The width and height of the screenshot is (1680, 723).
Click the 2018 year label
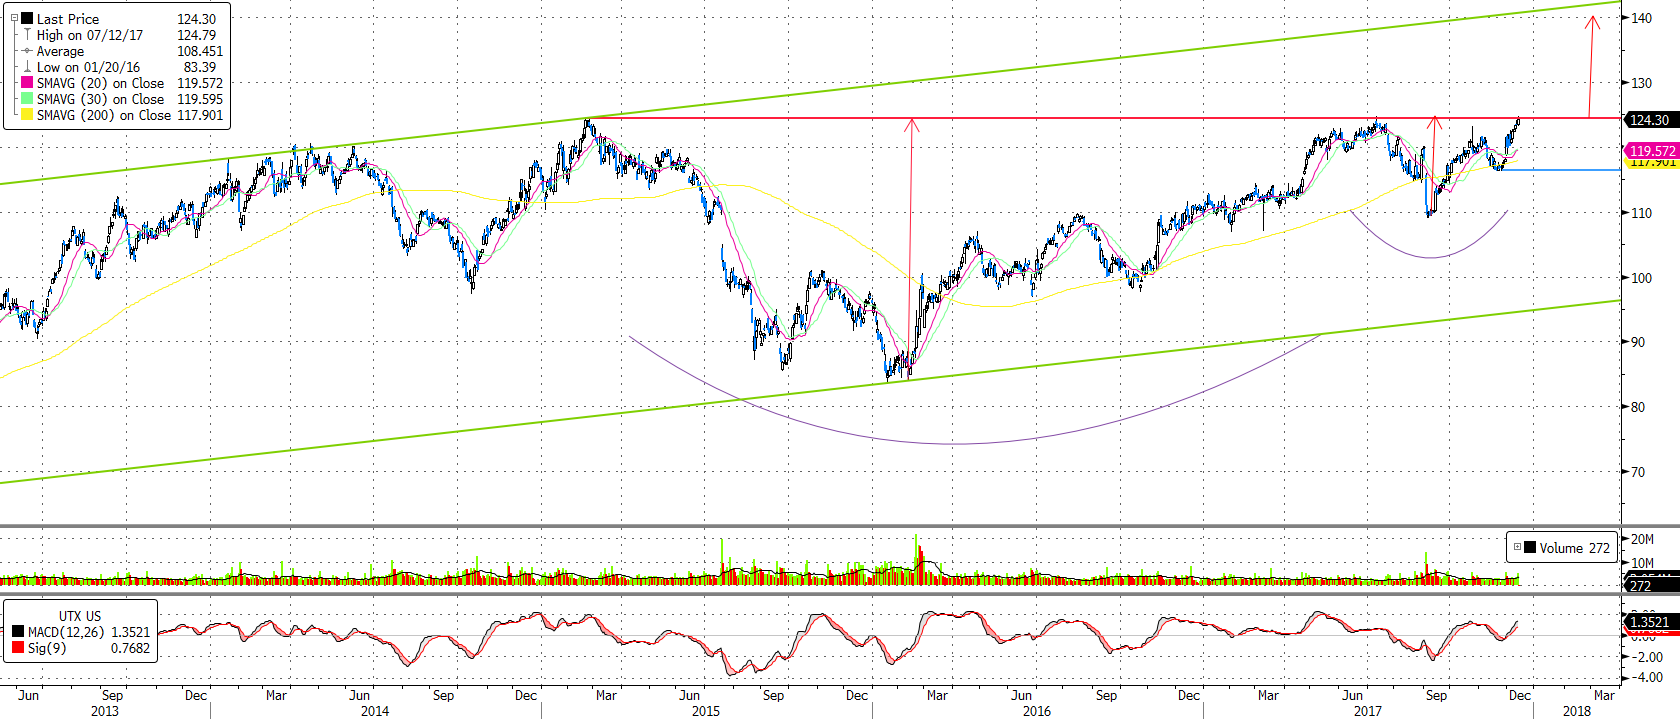pos(1577,711)
